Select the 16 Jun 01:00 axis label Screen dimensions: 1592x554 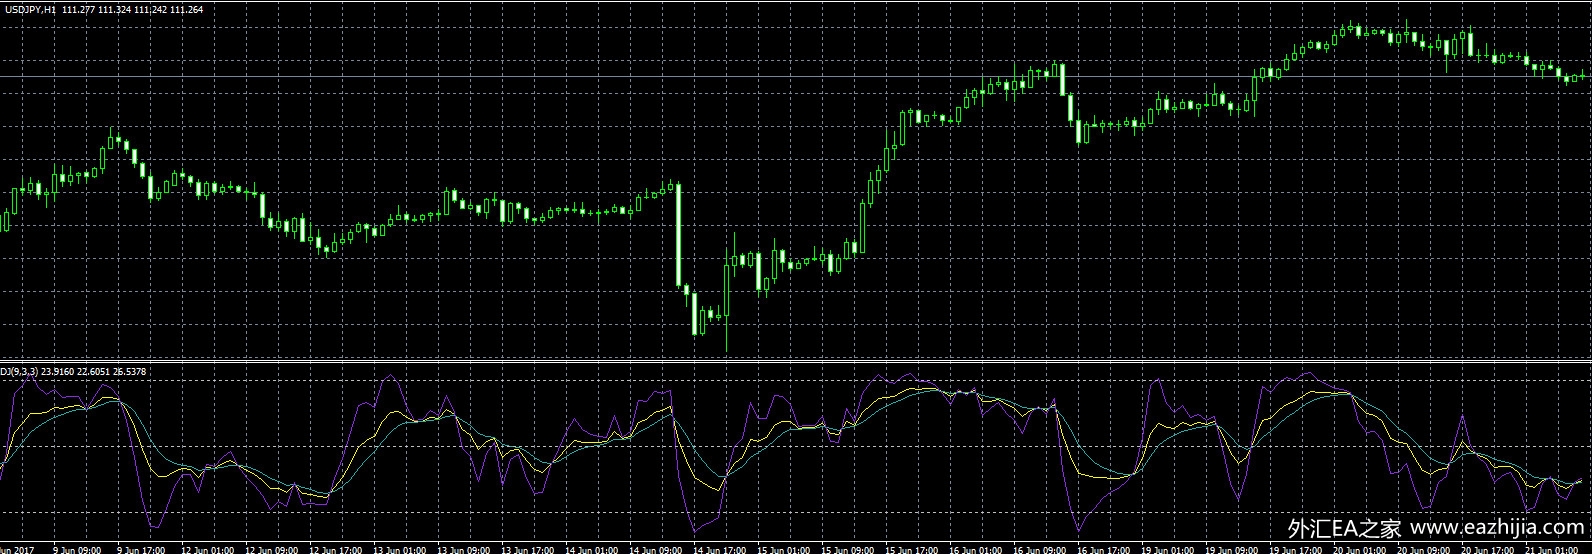coord(974,549)
